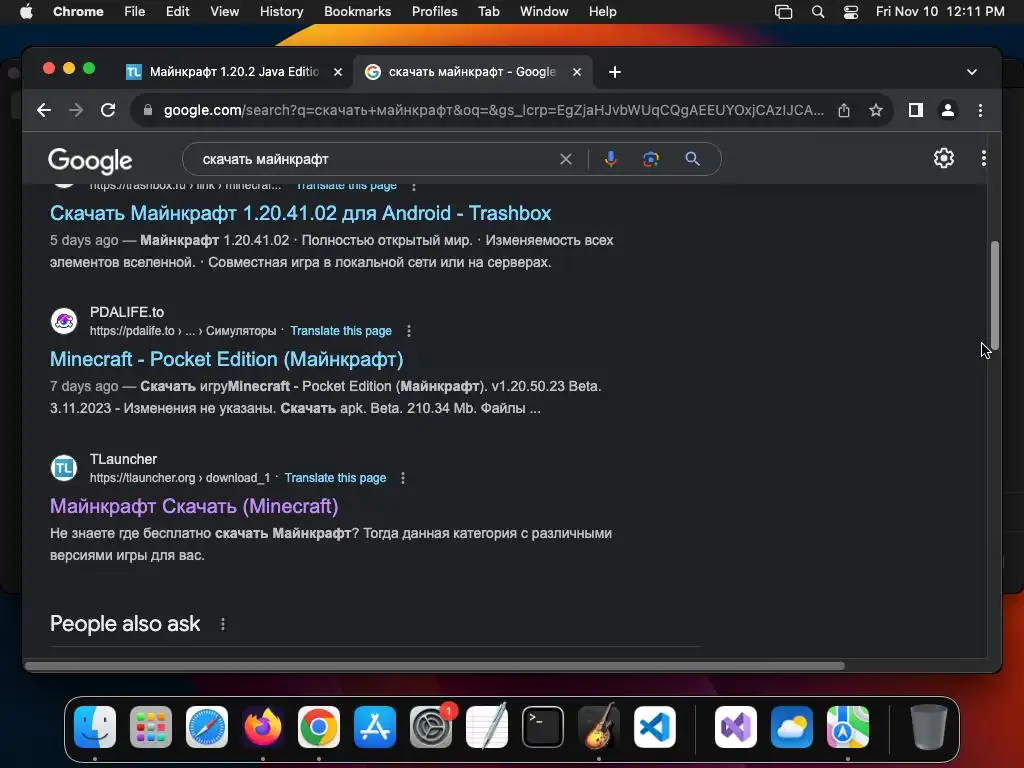Open the Bookmarks menu
The image size is (1024, 768).
pyautogui.click(x=357, y=12)
